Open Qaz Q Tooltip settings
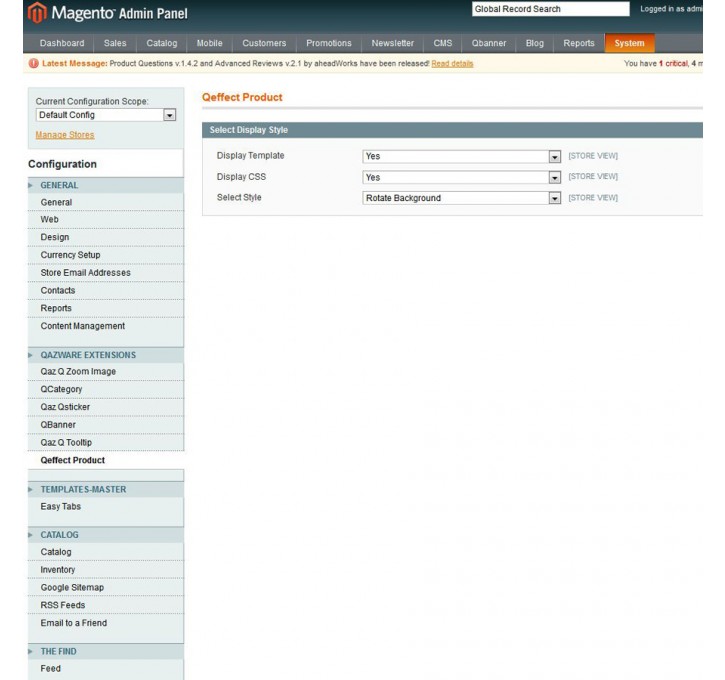 [x=105, y=443]
